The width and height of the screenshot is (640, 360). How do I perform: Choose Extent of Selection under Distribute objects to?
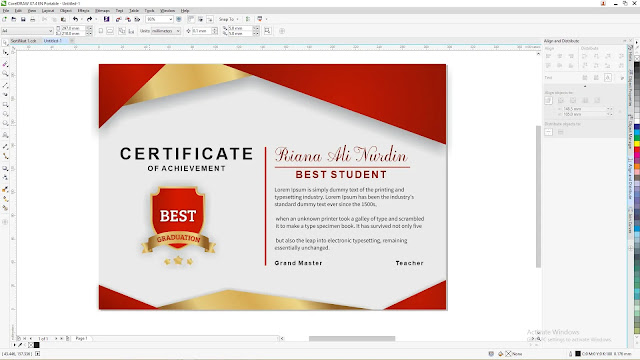tap(549, 132)
